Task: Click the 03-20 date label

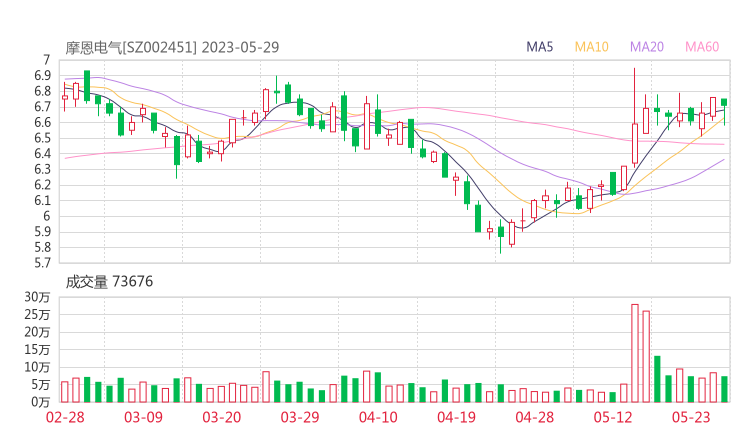Action: point(222,417)
